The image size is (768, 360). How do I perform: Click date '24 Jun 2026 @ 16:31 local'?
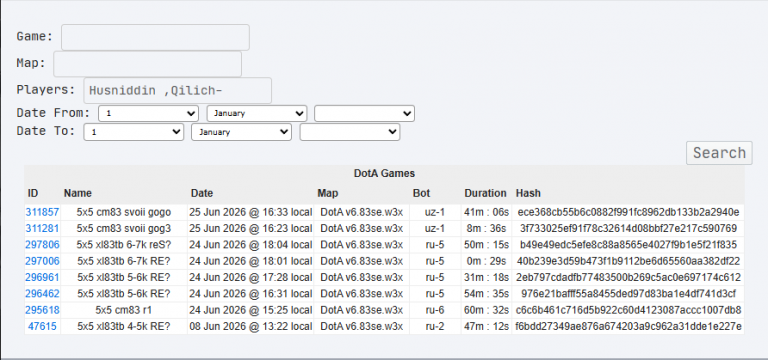click(x=250, y=293)
